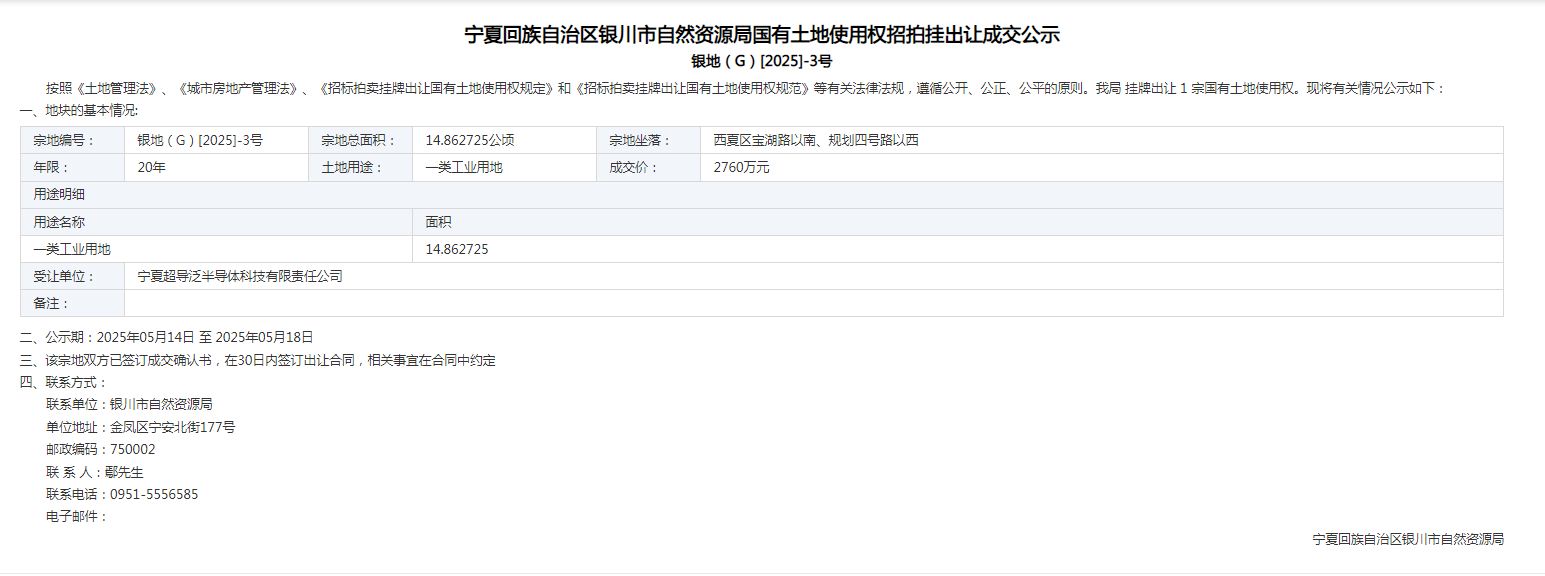Click the 宗地总面积 label cell

pyautogui.click(x=360, y=140)
